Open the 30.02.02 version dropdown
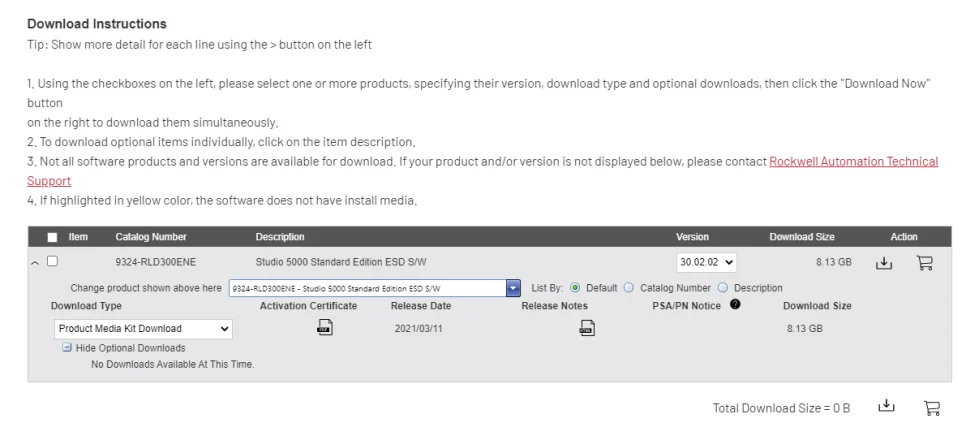This screenshot has width=966, height=427. (x=706, y=262)
